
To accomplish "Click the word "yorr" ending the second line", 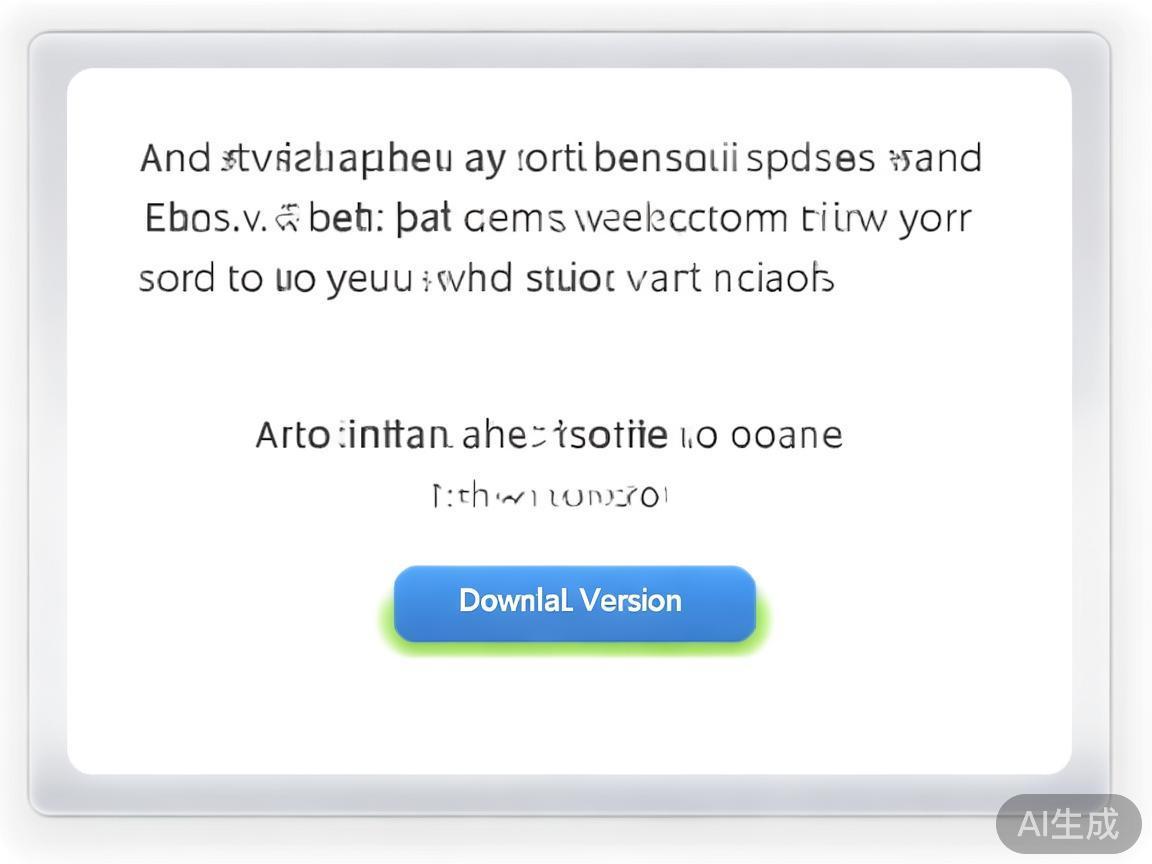I will (x=934, y=220).
